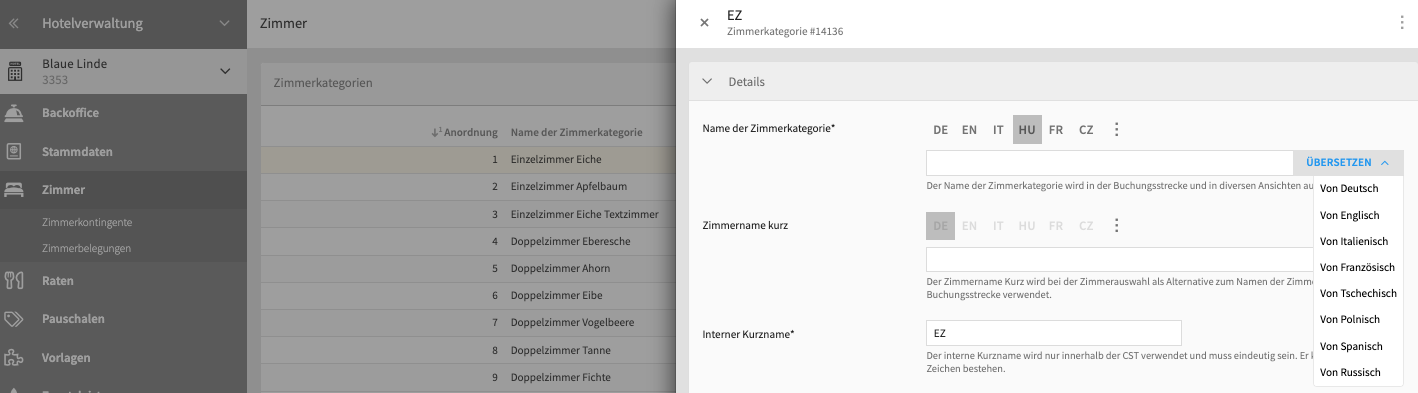Viewport: 1418px width, 393px height.
Task: Select IT language for Zimmerkategorie name
Action: click(x=998, y=130)
